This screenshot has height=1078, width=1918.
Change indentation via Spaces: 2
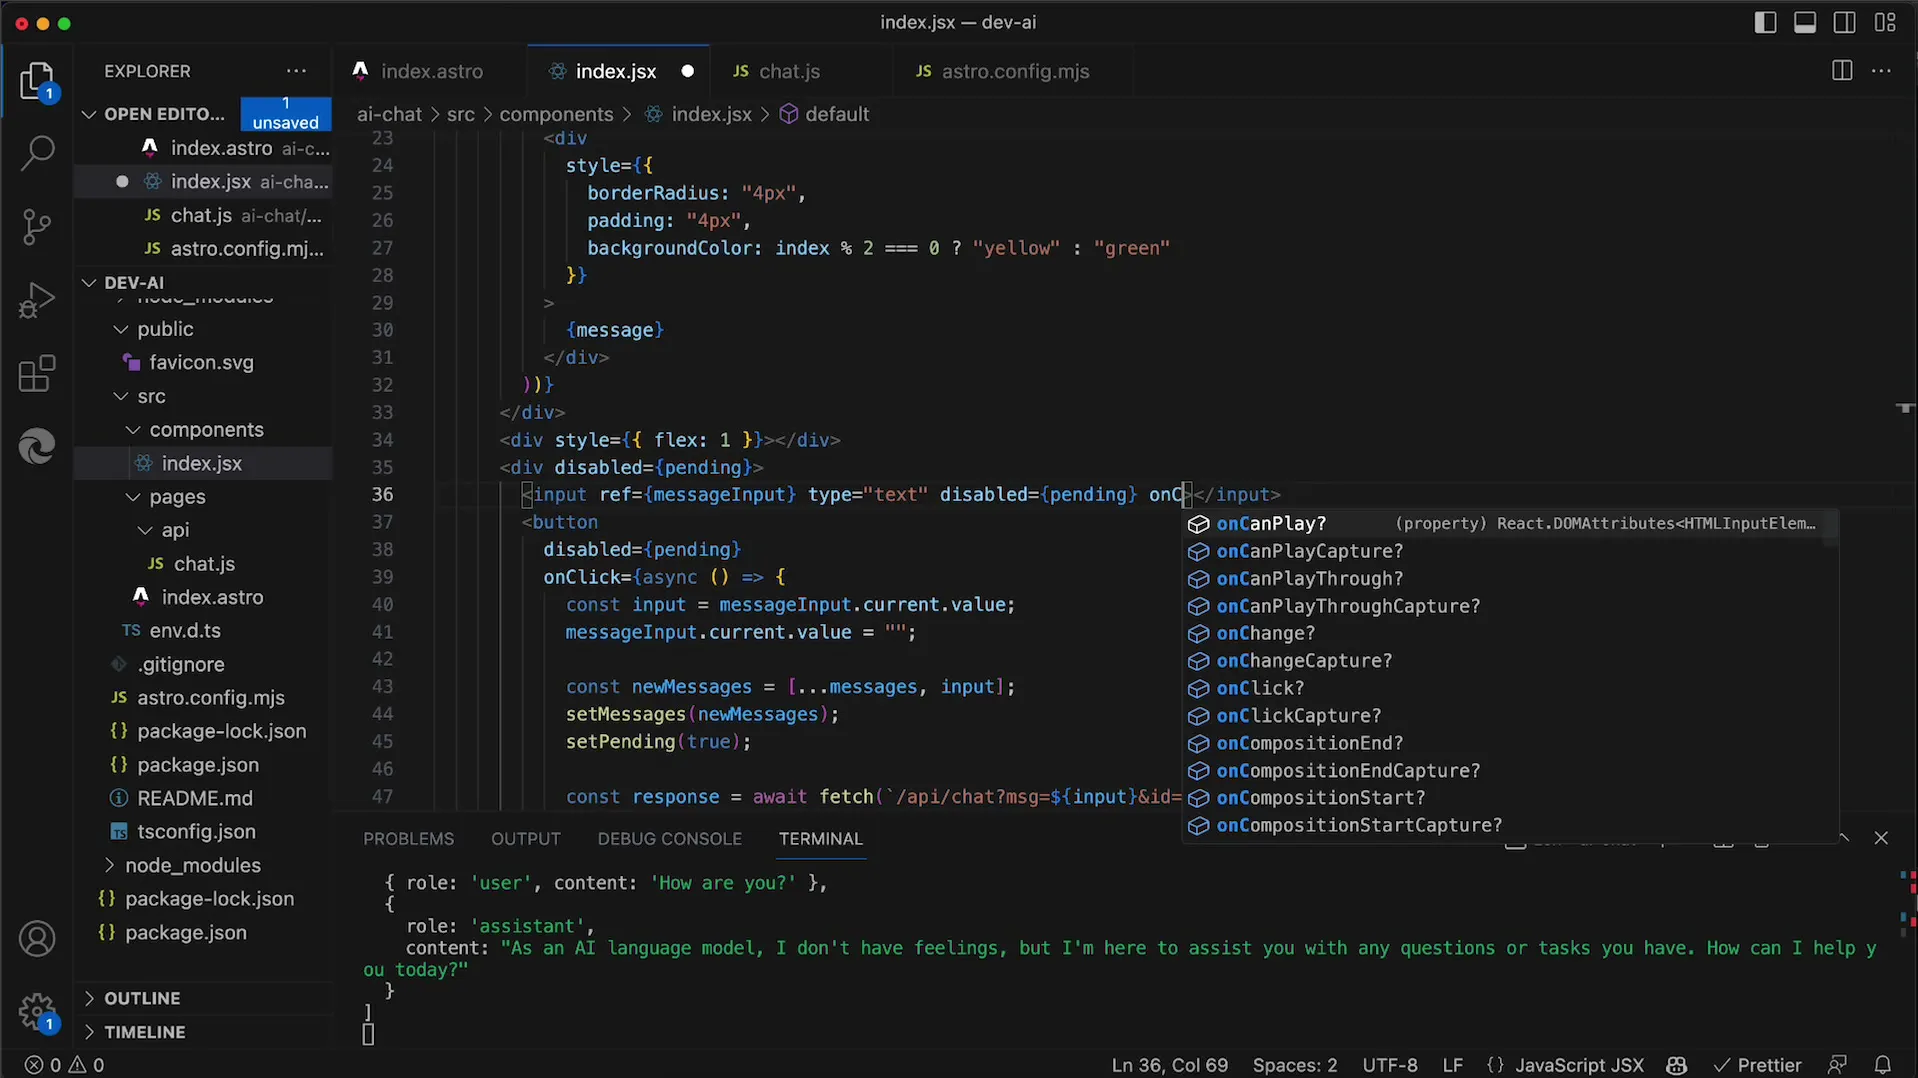(x=1295, y=1065)
